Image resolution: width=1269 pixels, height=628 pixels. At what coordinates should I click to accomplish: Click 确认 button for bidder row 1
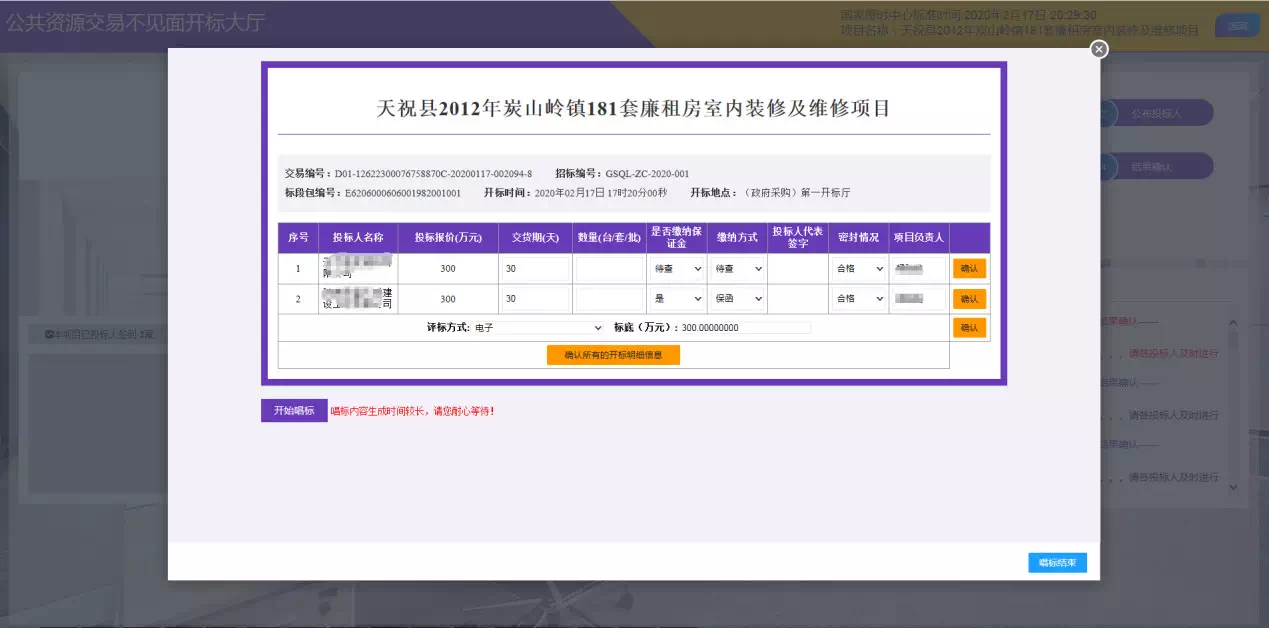tap(969, 268)
